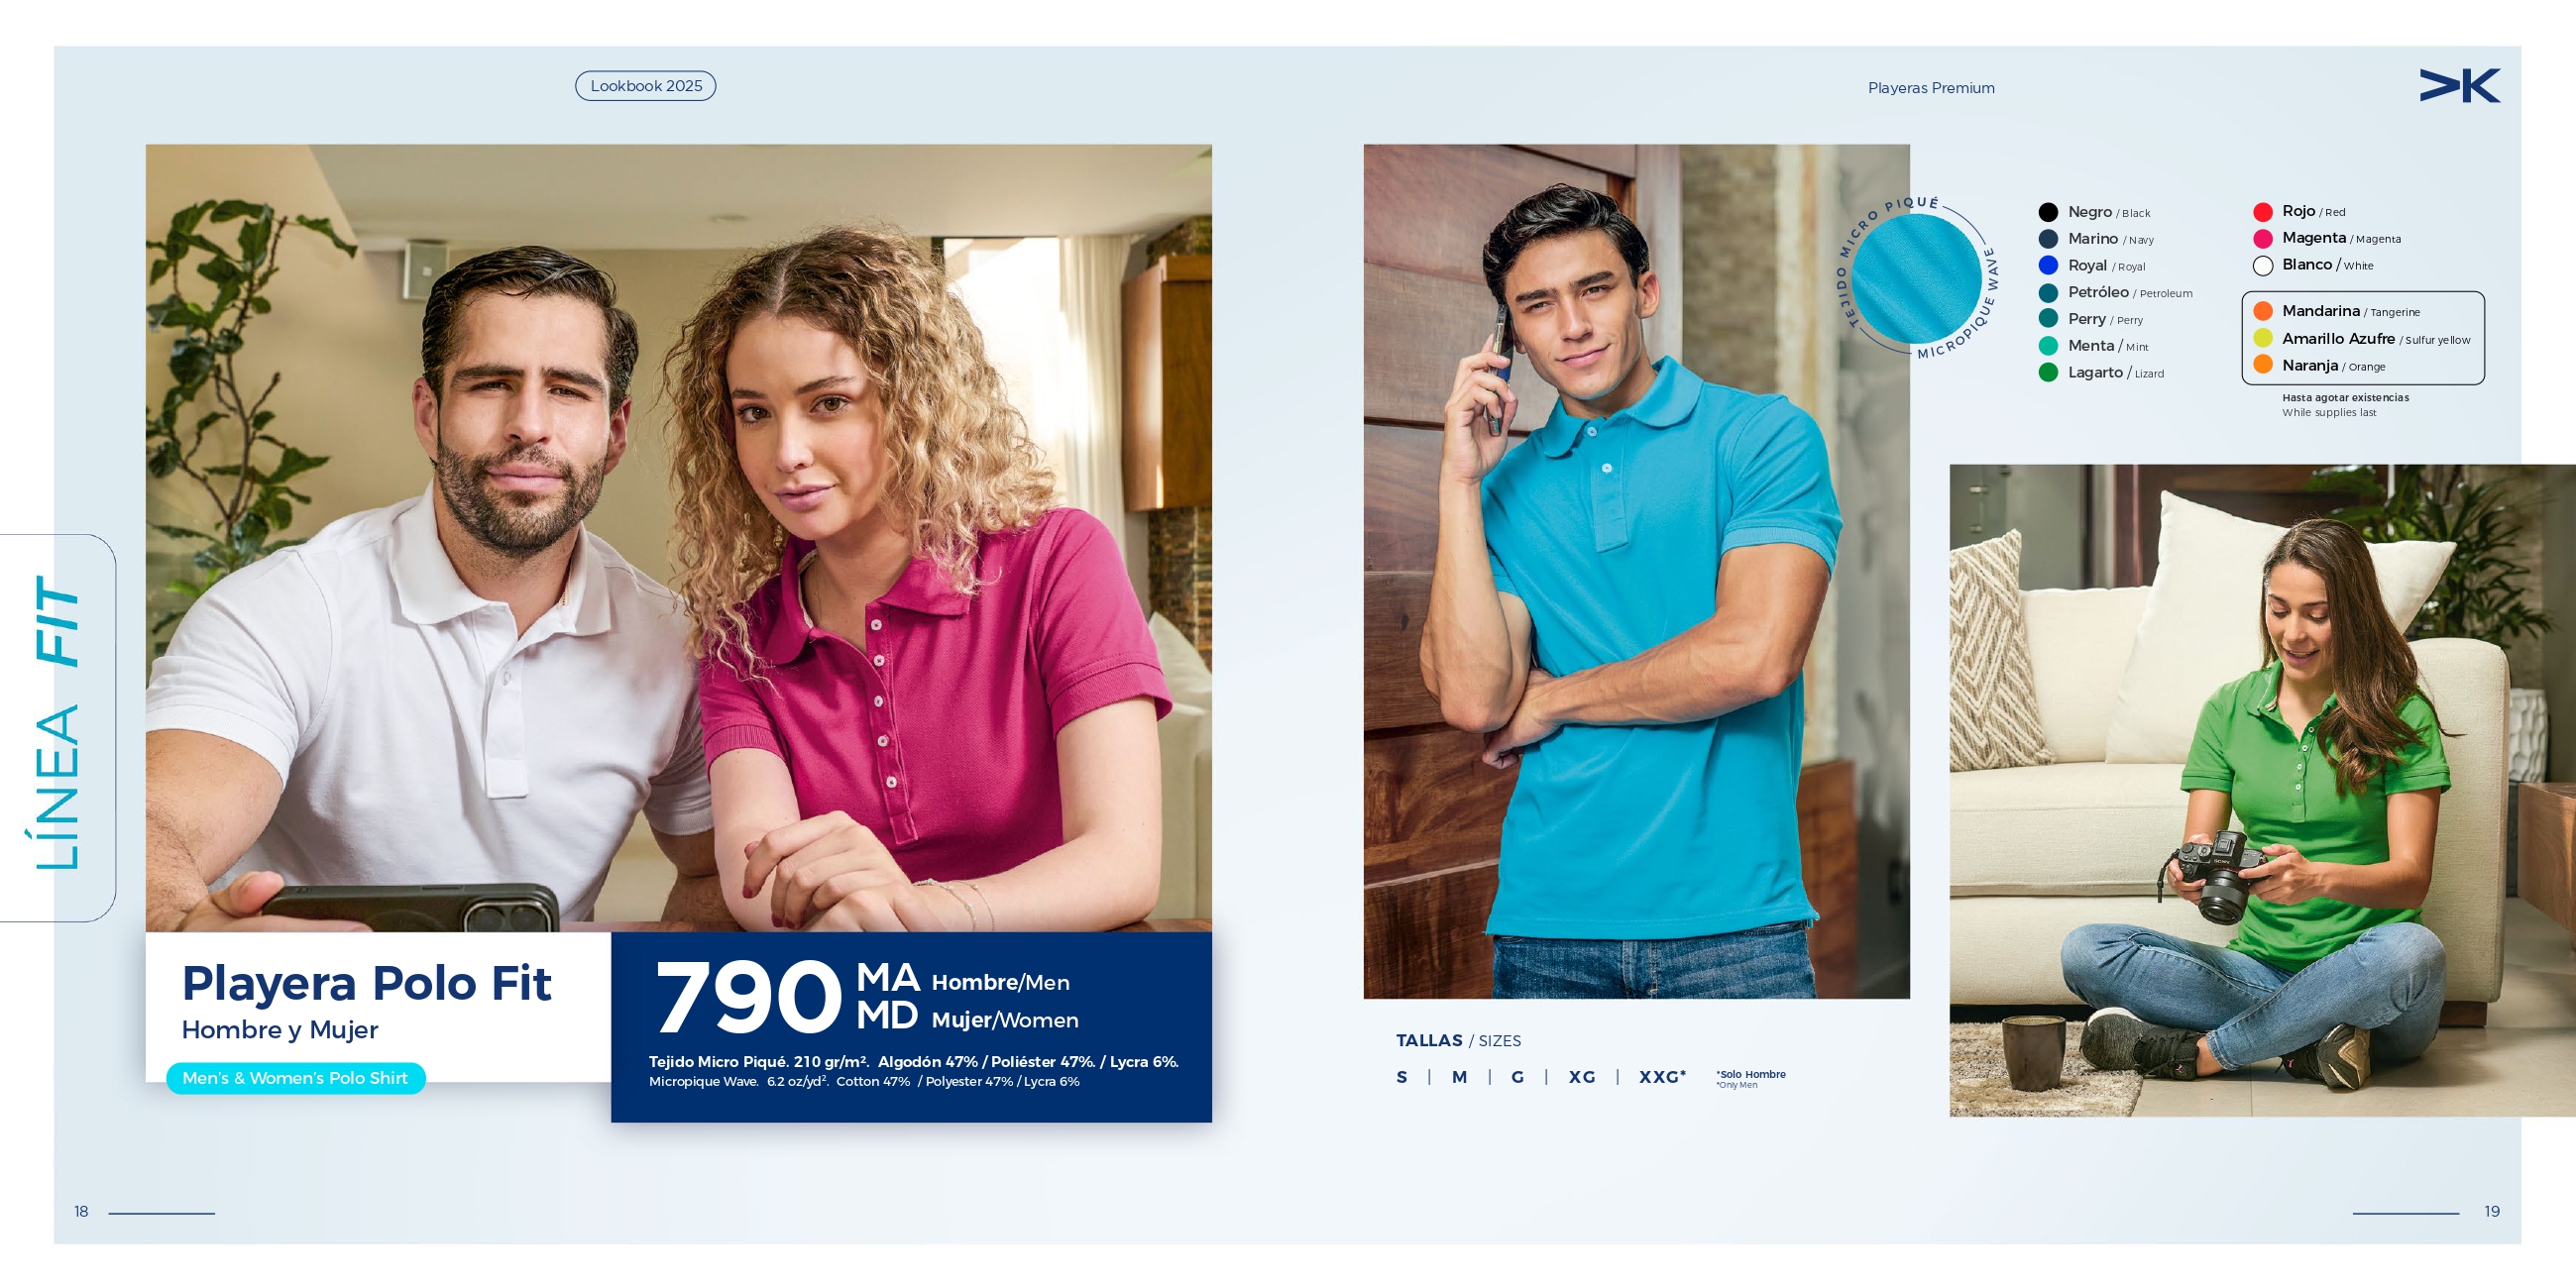Select the Menta mint color dot
This screenshot has width=2576, height=1288.
[x=2048, y=346]
